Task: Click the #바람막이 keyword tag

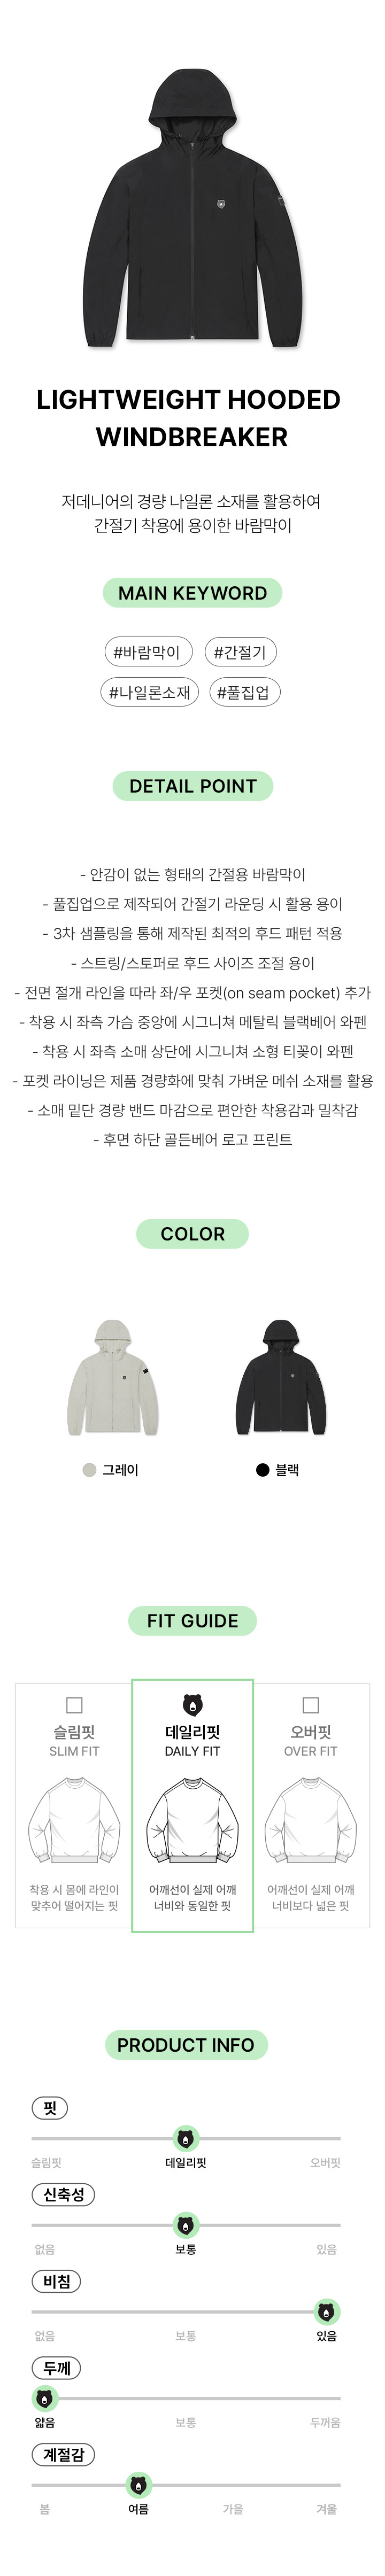Action: click(x=147, y=653)
